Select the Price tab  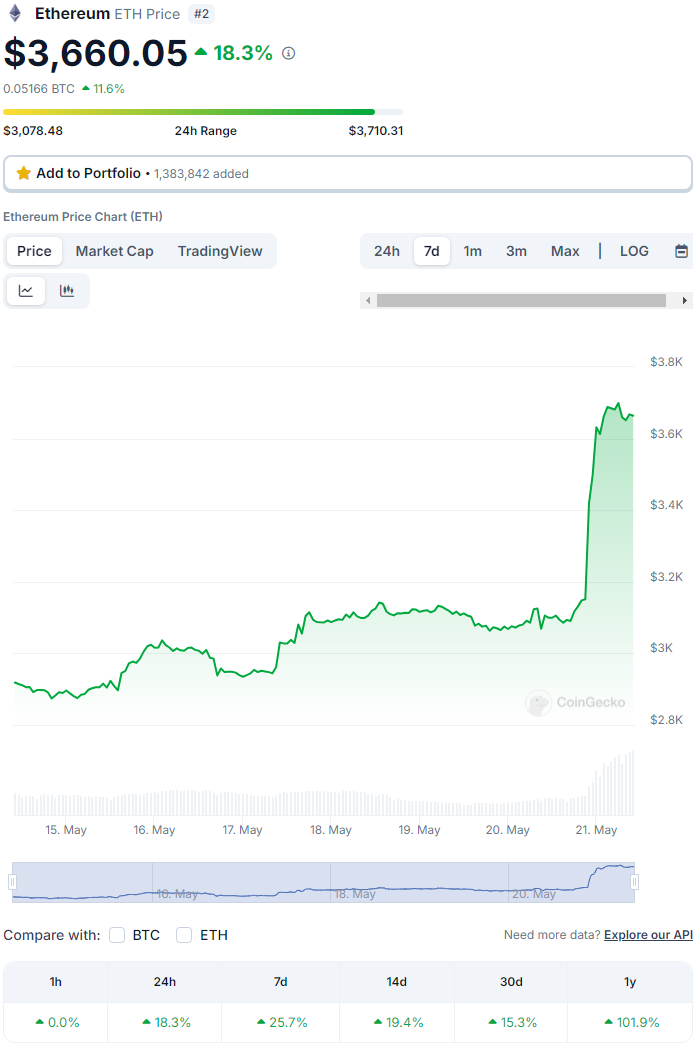tap(34, 251)
